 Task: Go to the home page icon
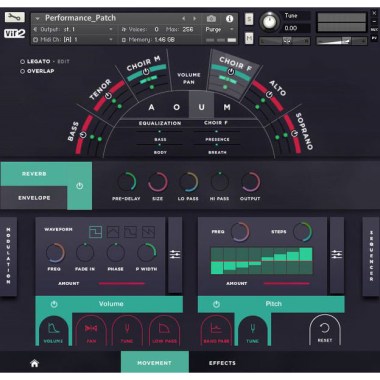tap(34, 363)
